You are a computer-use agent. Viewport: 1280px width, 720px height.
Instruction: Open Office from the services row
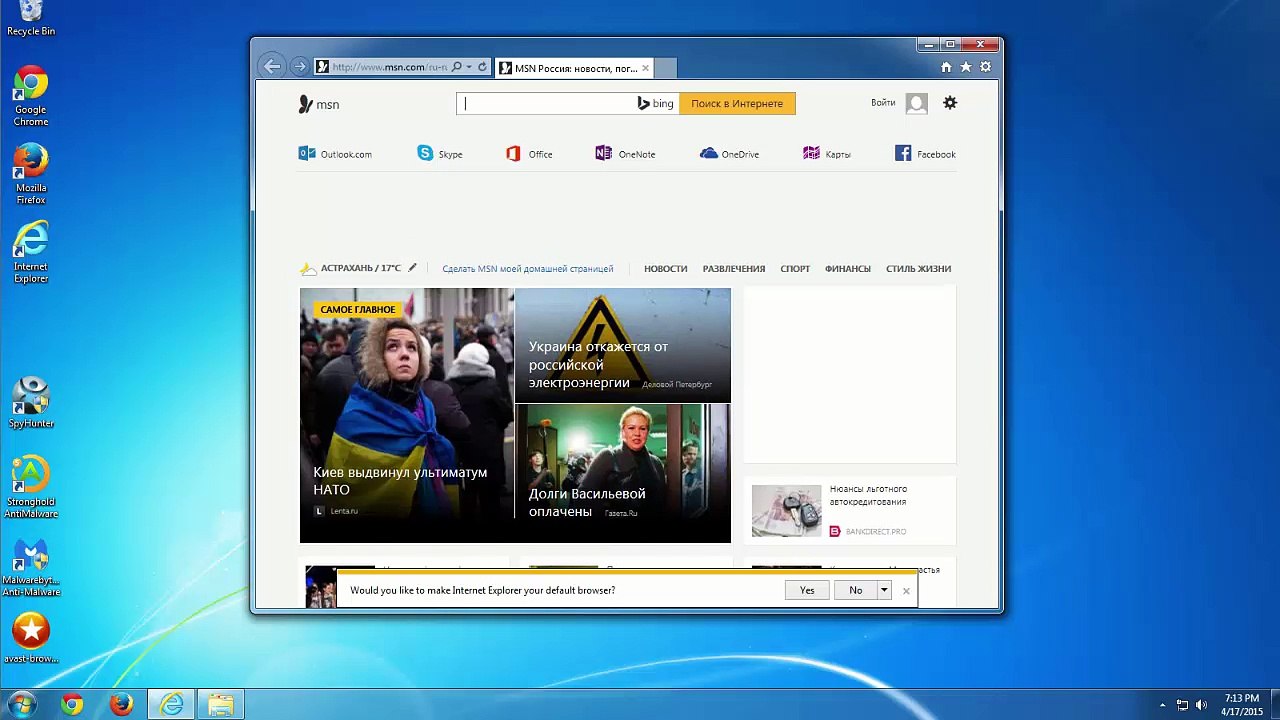click(x=529, y=154)
